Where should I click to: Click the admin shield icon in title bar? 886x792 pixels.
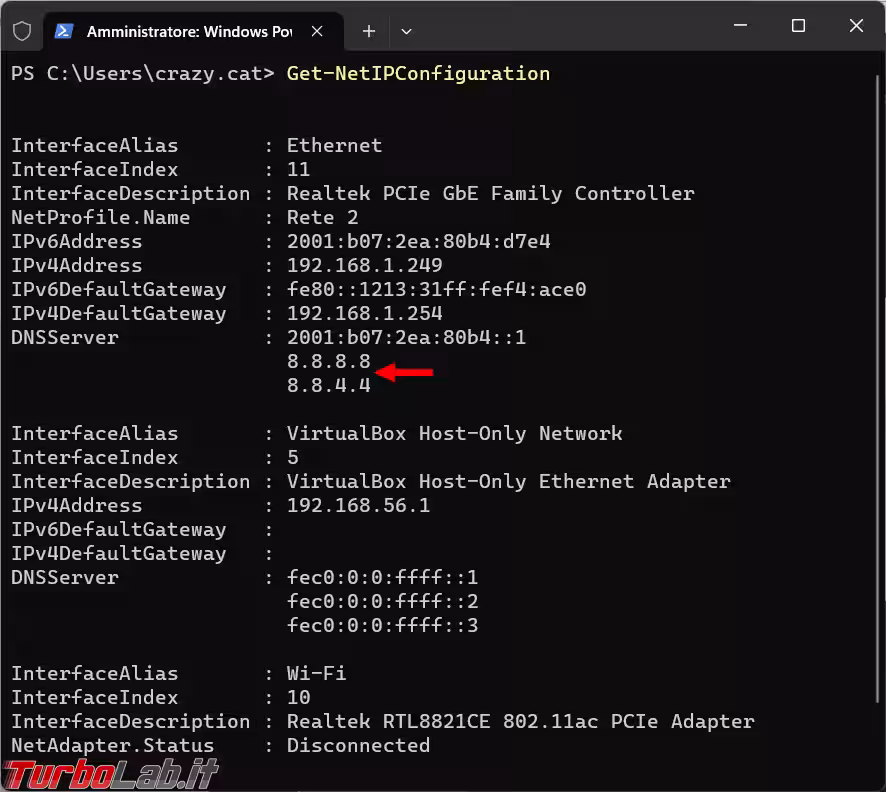(x=22, y=31)
